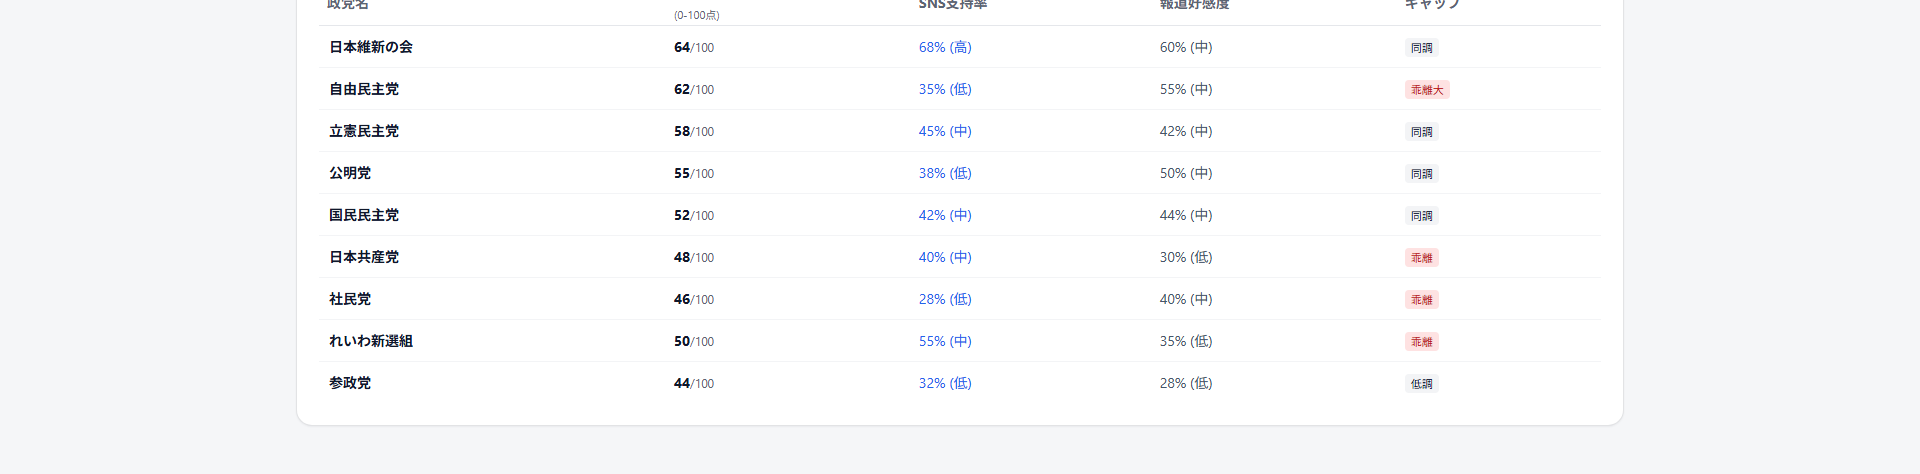Select the 日本維新の会 party name
Screen dimensions: 1920x474
(x=371, y=47)
